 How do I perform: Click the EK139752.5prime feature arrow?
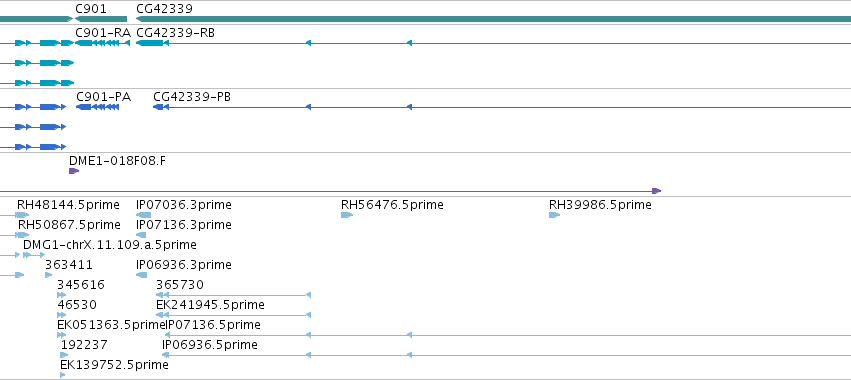(62, 375)
